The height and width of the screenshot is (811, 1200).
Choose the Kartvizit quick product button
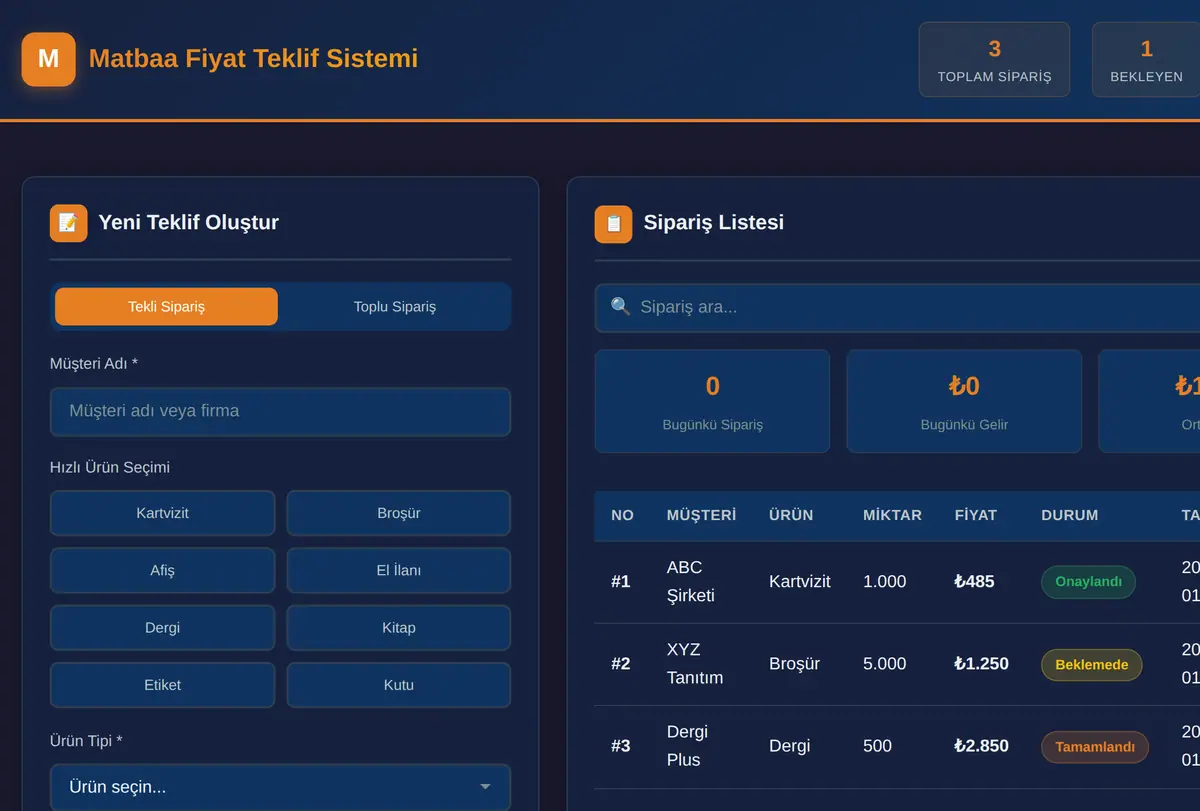(162, 513)
